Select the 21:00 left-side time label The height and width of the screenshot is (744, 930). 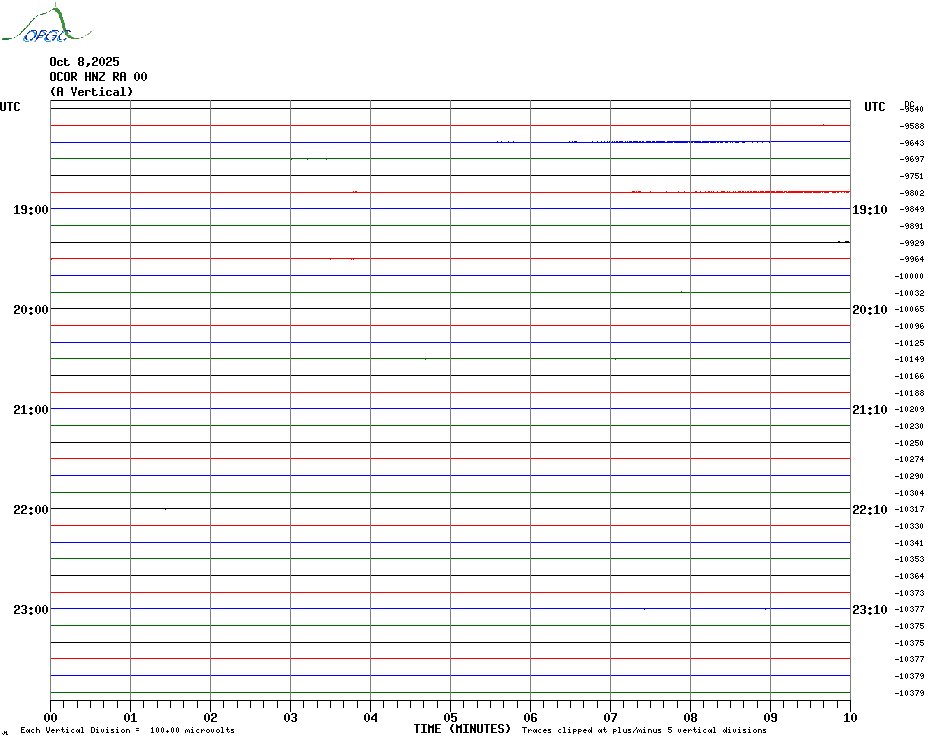[31, 409]
